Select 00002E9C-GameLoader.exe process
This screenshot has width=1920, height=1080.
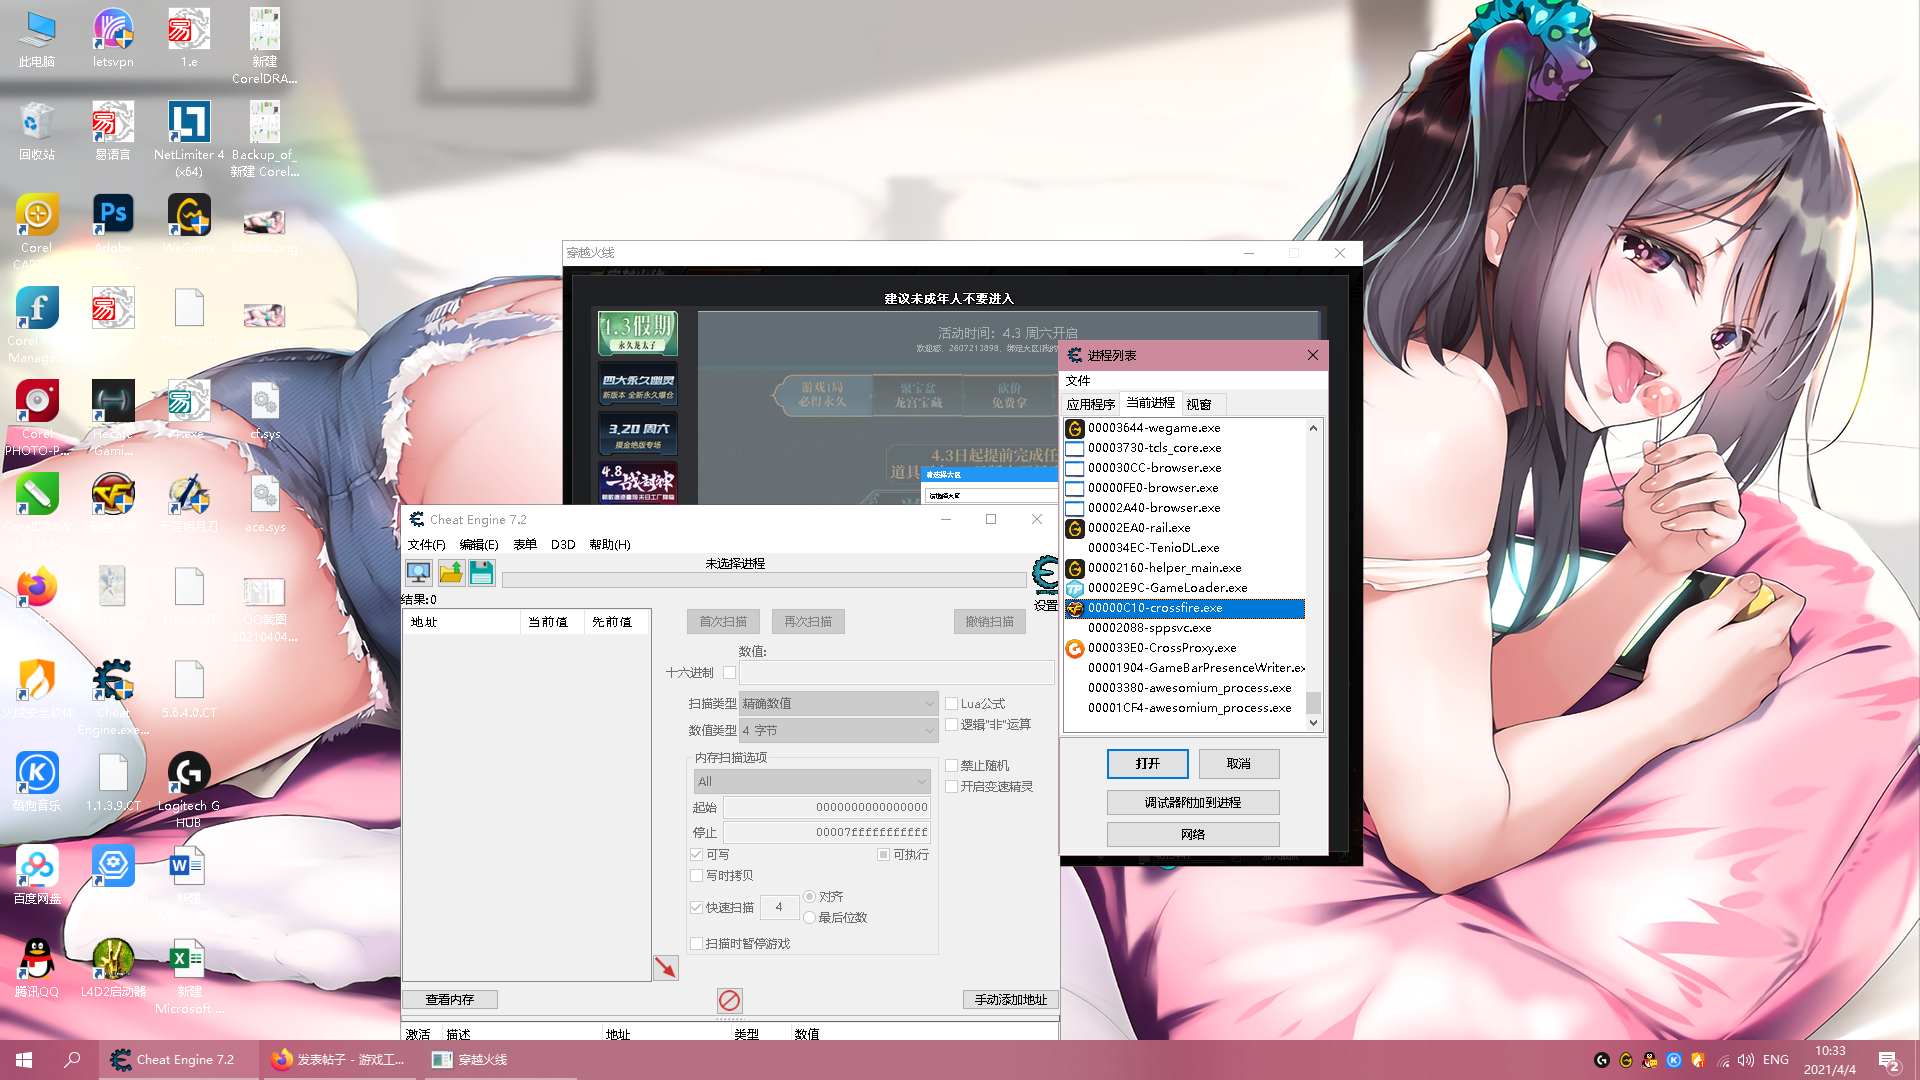click(1185, 588)
